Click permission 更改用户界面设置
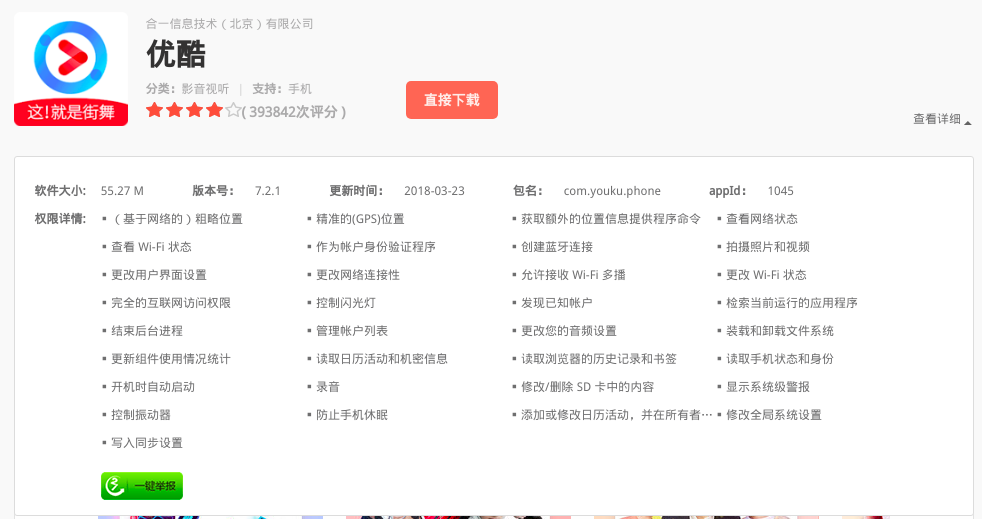982x519 pixels. pyautogui.click(x=158, y=275)
